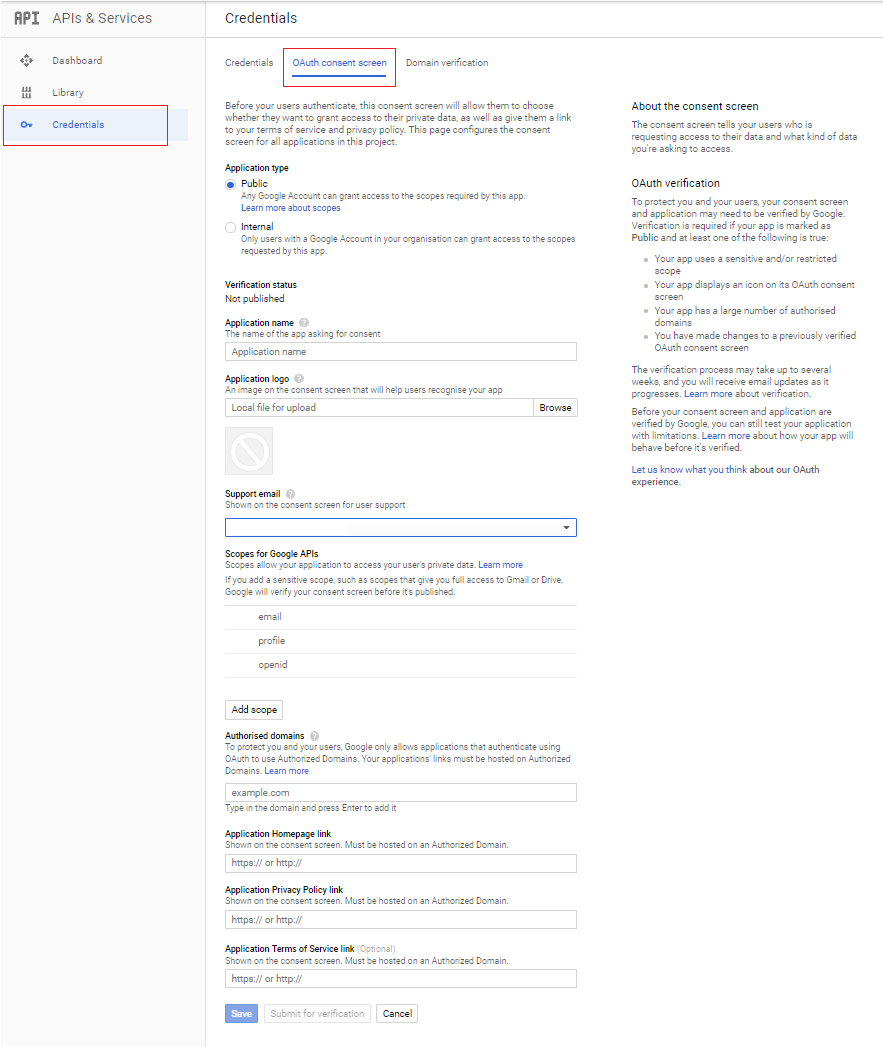Click Browse to upload a logo
The image size is (883, 1047).
click(555, 407)
